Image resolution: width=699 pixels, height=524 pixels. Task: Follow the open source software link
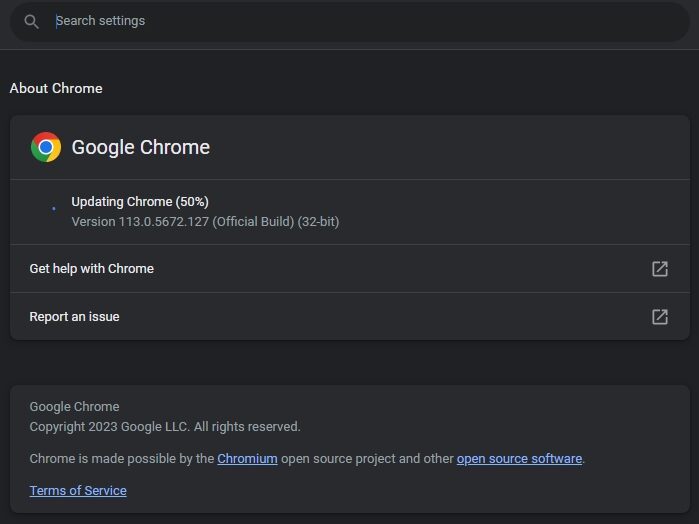519,459
